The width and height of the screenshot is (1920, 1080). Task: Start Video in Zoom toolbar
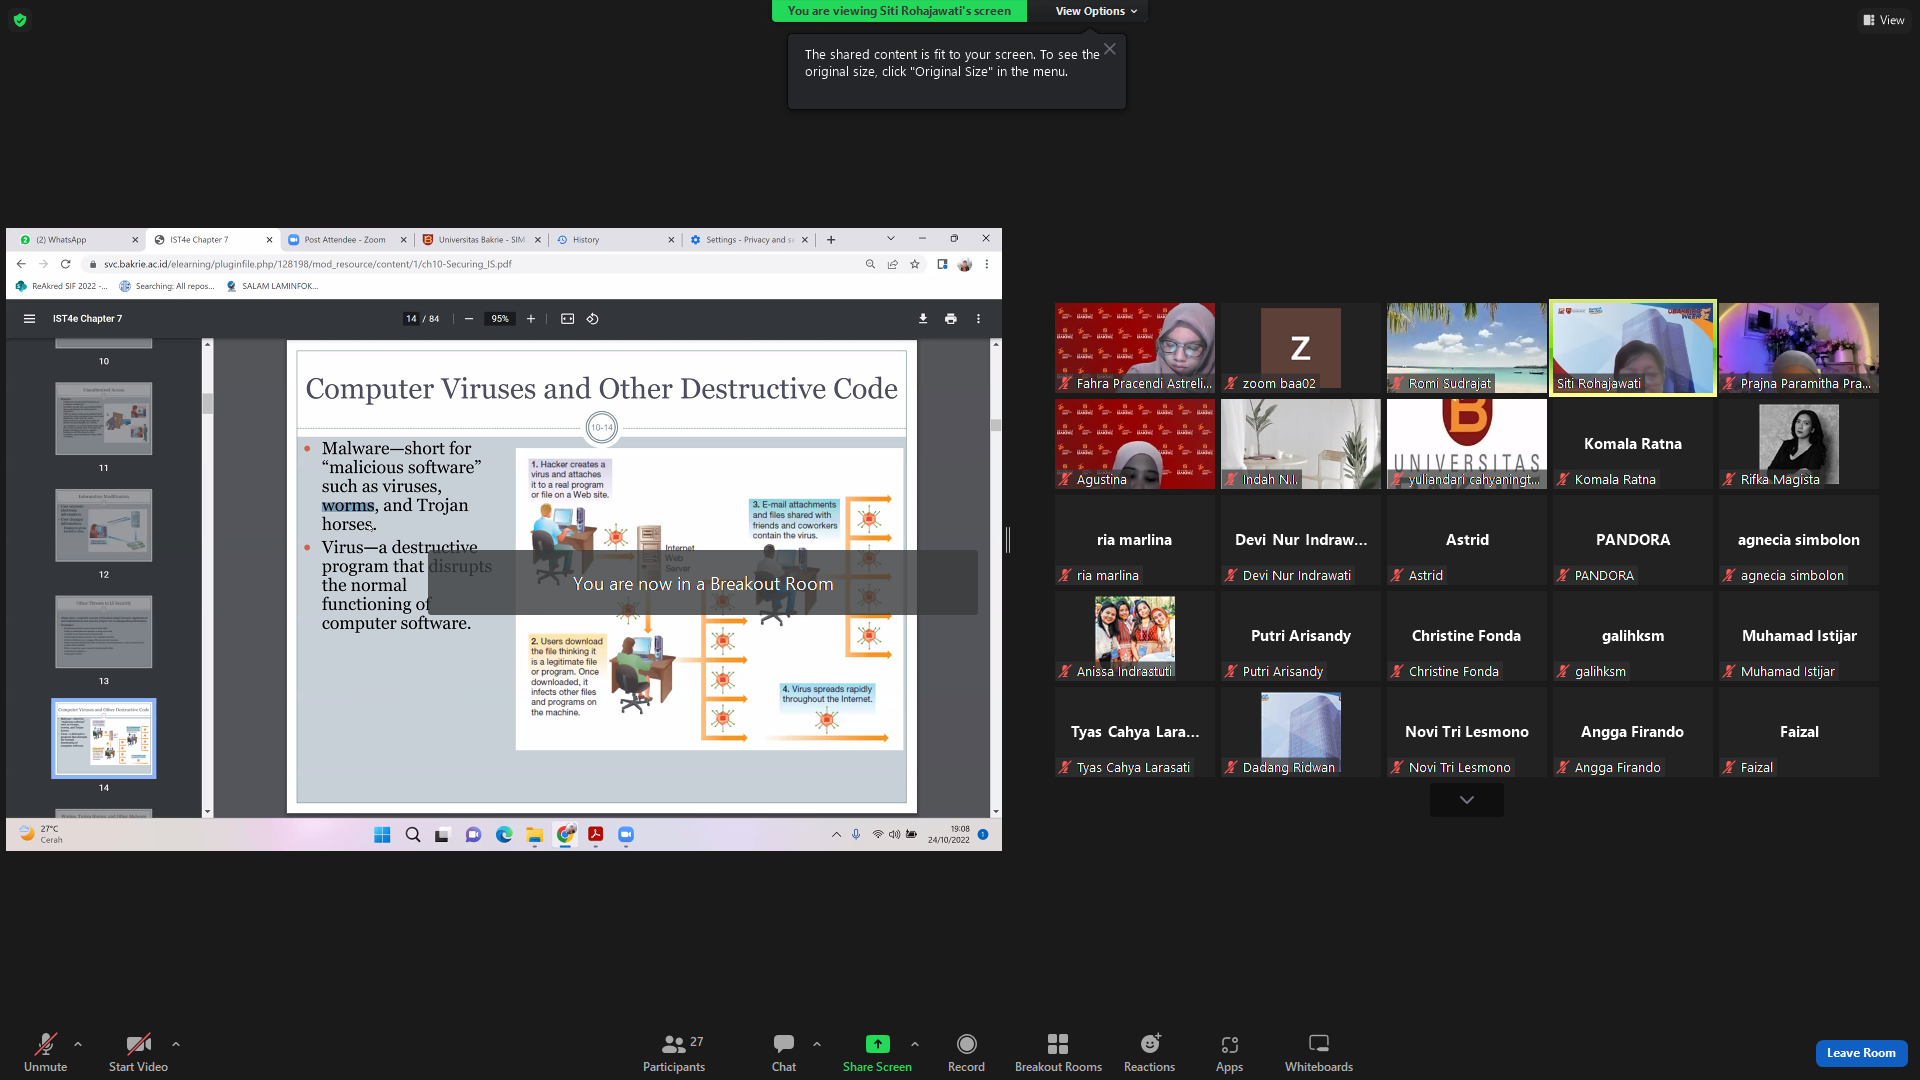click(138, 1052)
